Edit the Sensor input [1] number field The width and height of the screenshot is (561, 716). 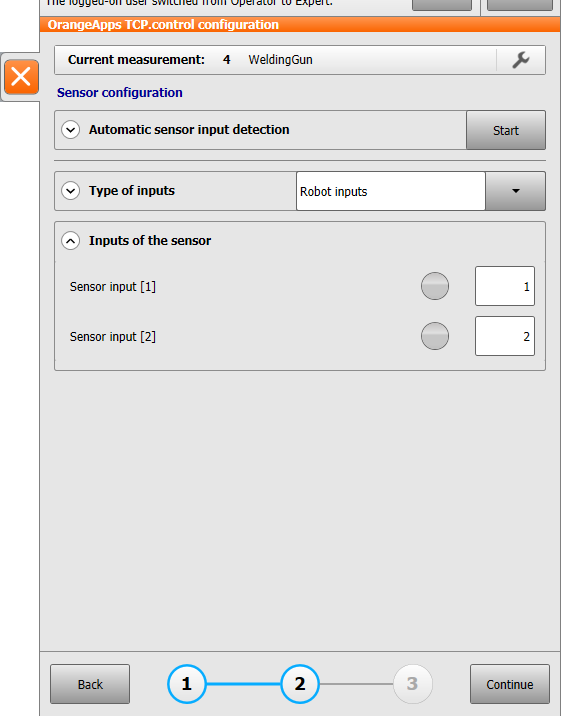[x=505, y=286]
